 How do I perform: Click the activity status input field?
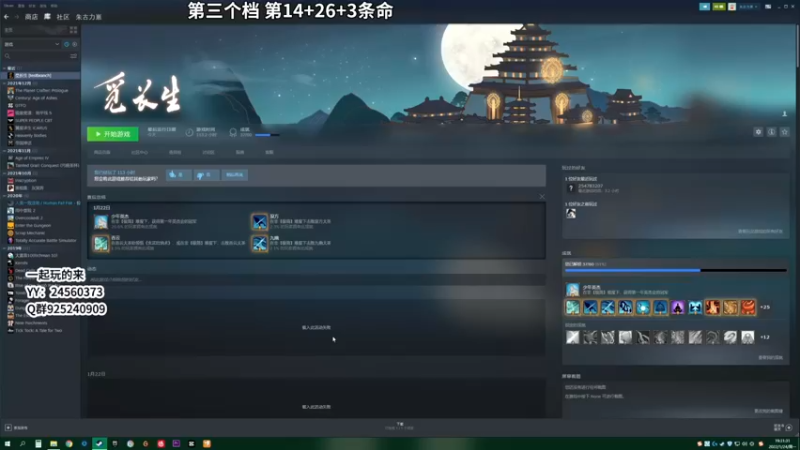pyautogui.click(x=316, y=280)
